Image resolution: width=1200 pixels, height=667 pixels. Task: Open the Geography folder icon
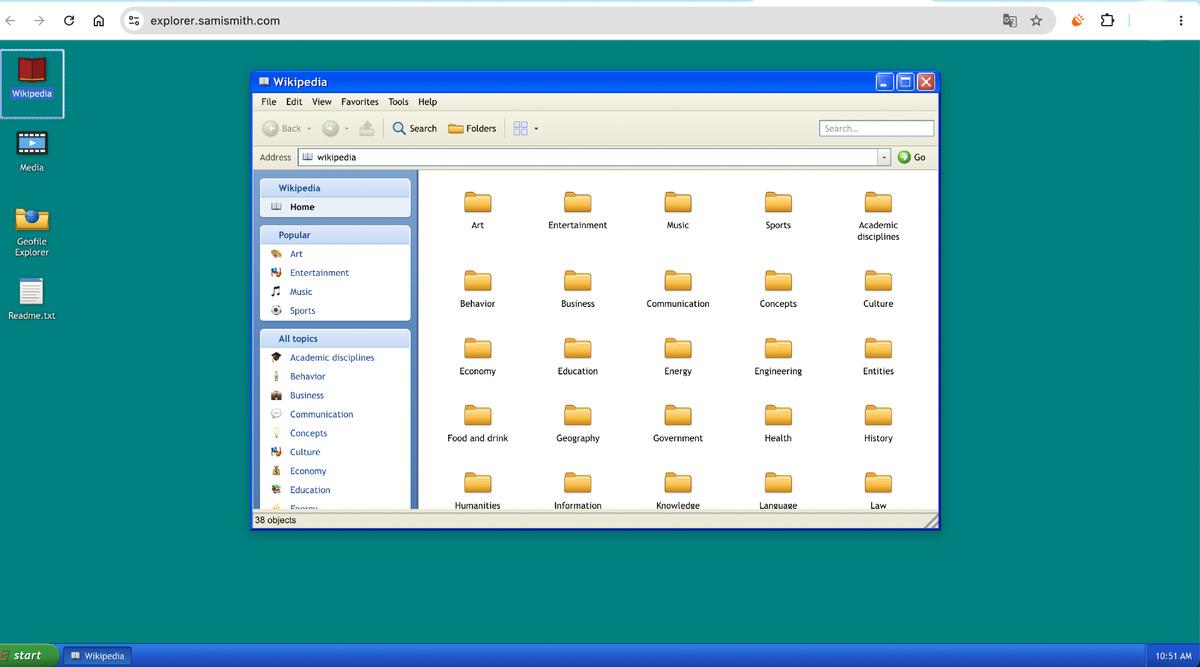pyautogui.click(x=577, y=415)
